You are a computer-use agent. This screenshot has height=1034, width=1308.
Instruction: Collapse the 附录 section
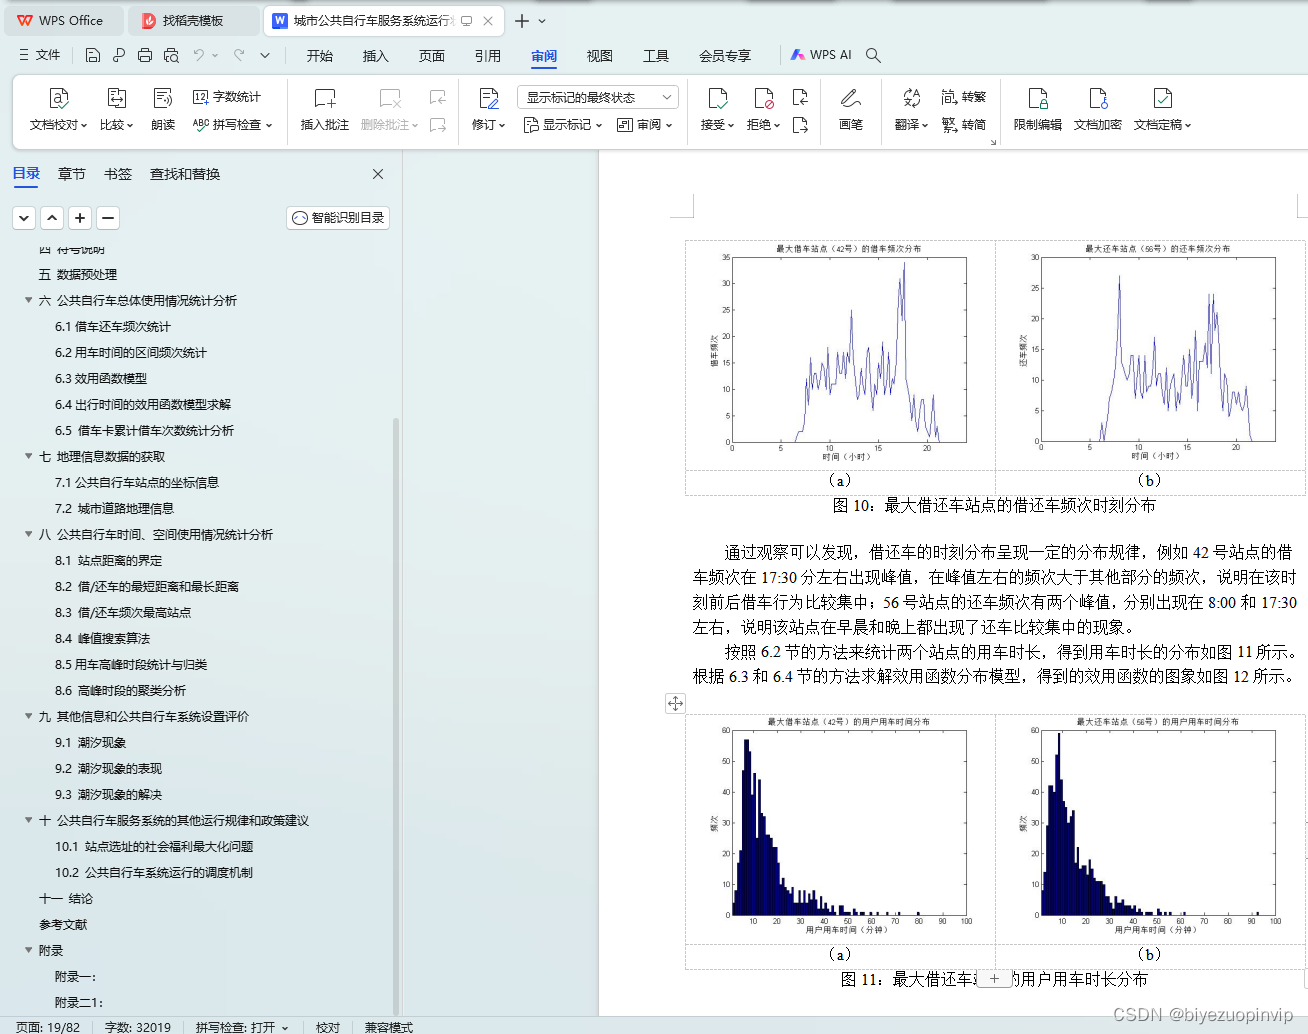pos(28,950)
